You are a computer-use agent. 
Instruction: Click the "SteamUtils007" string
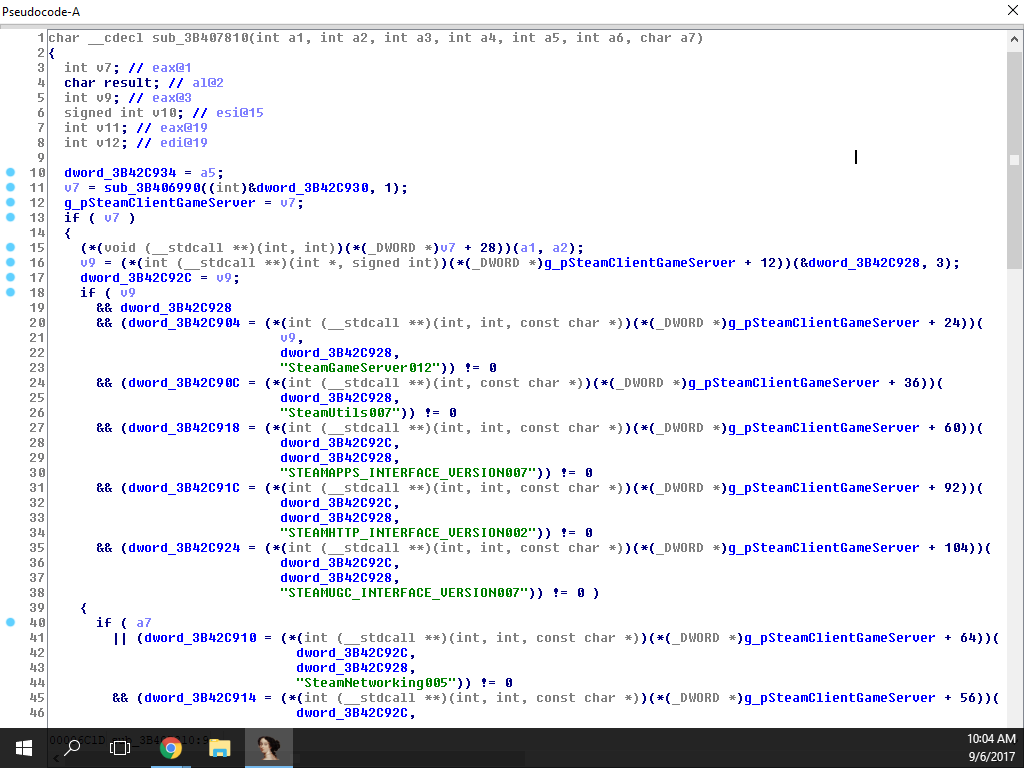tap(340, 413)
